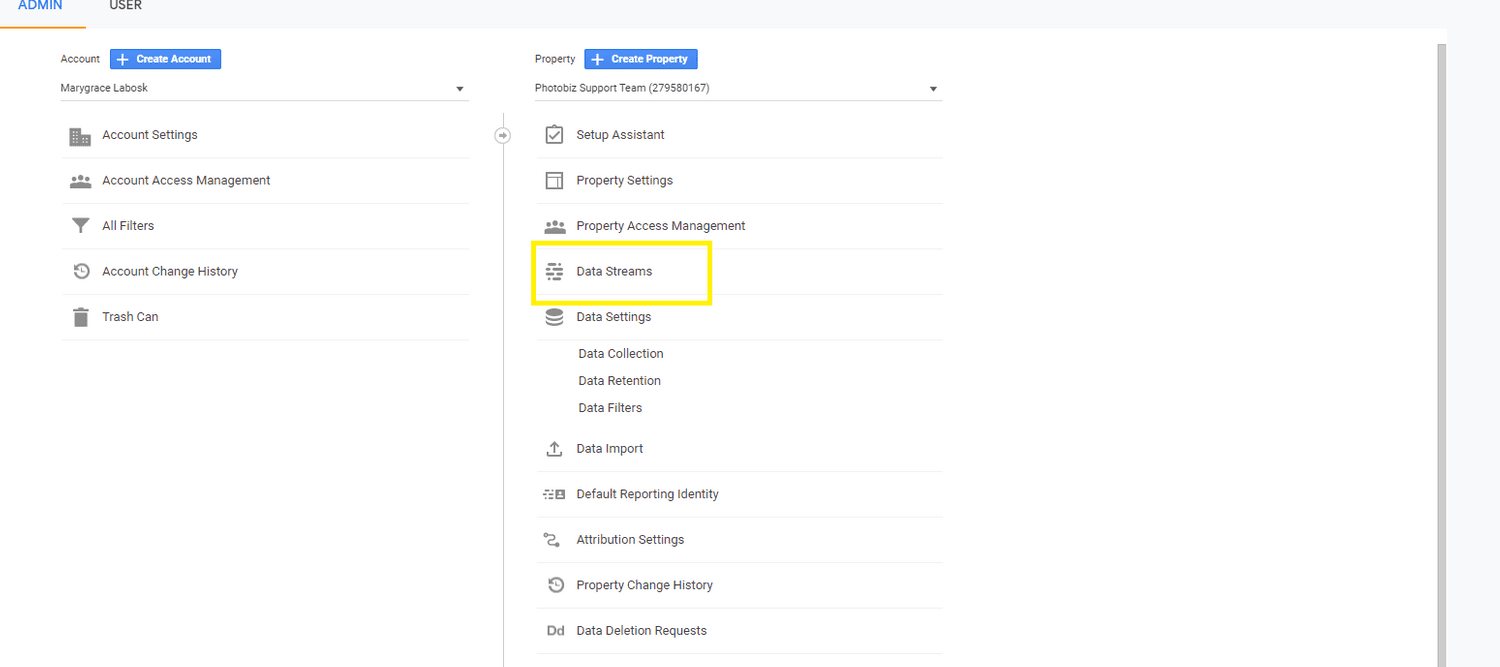Click the Create Account button

click(165, 59)
